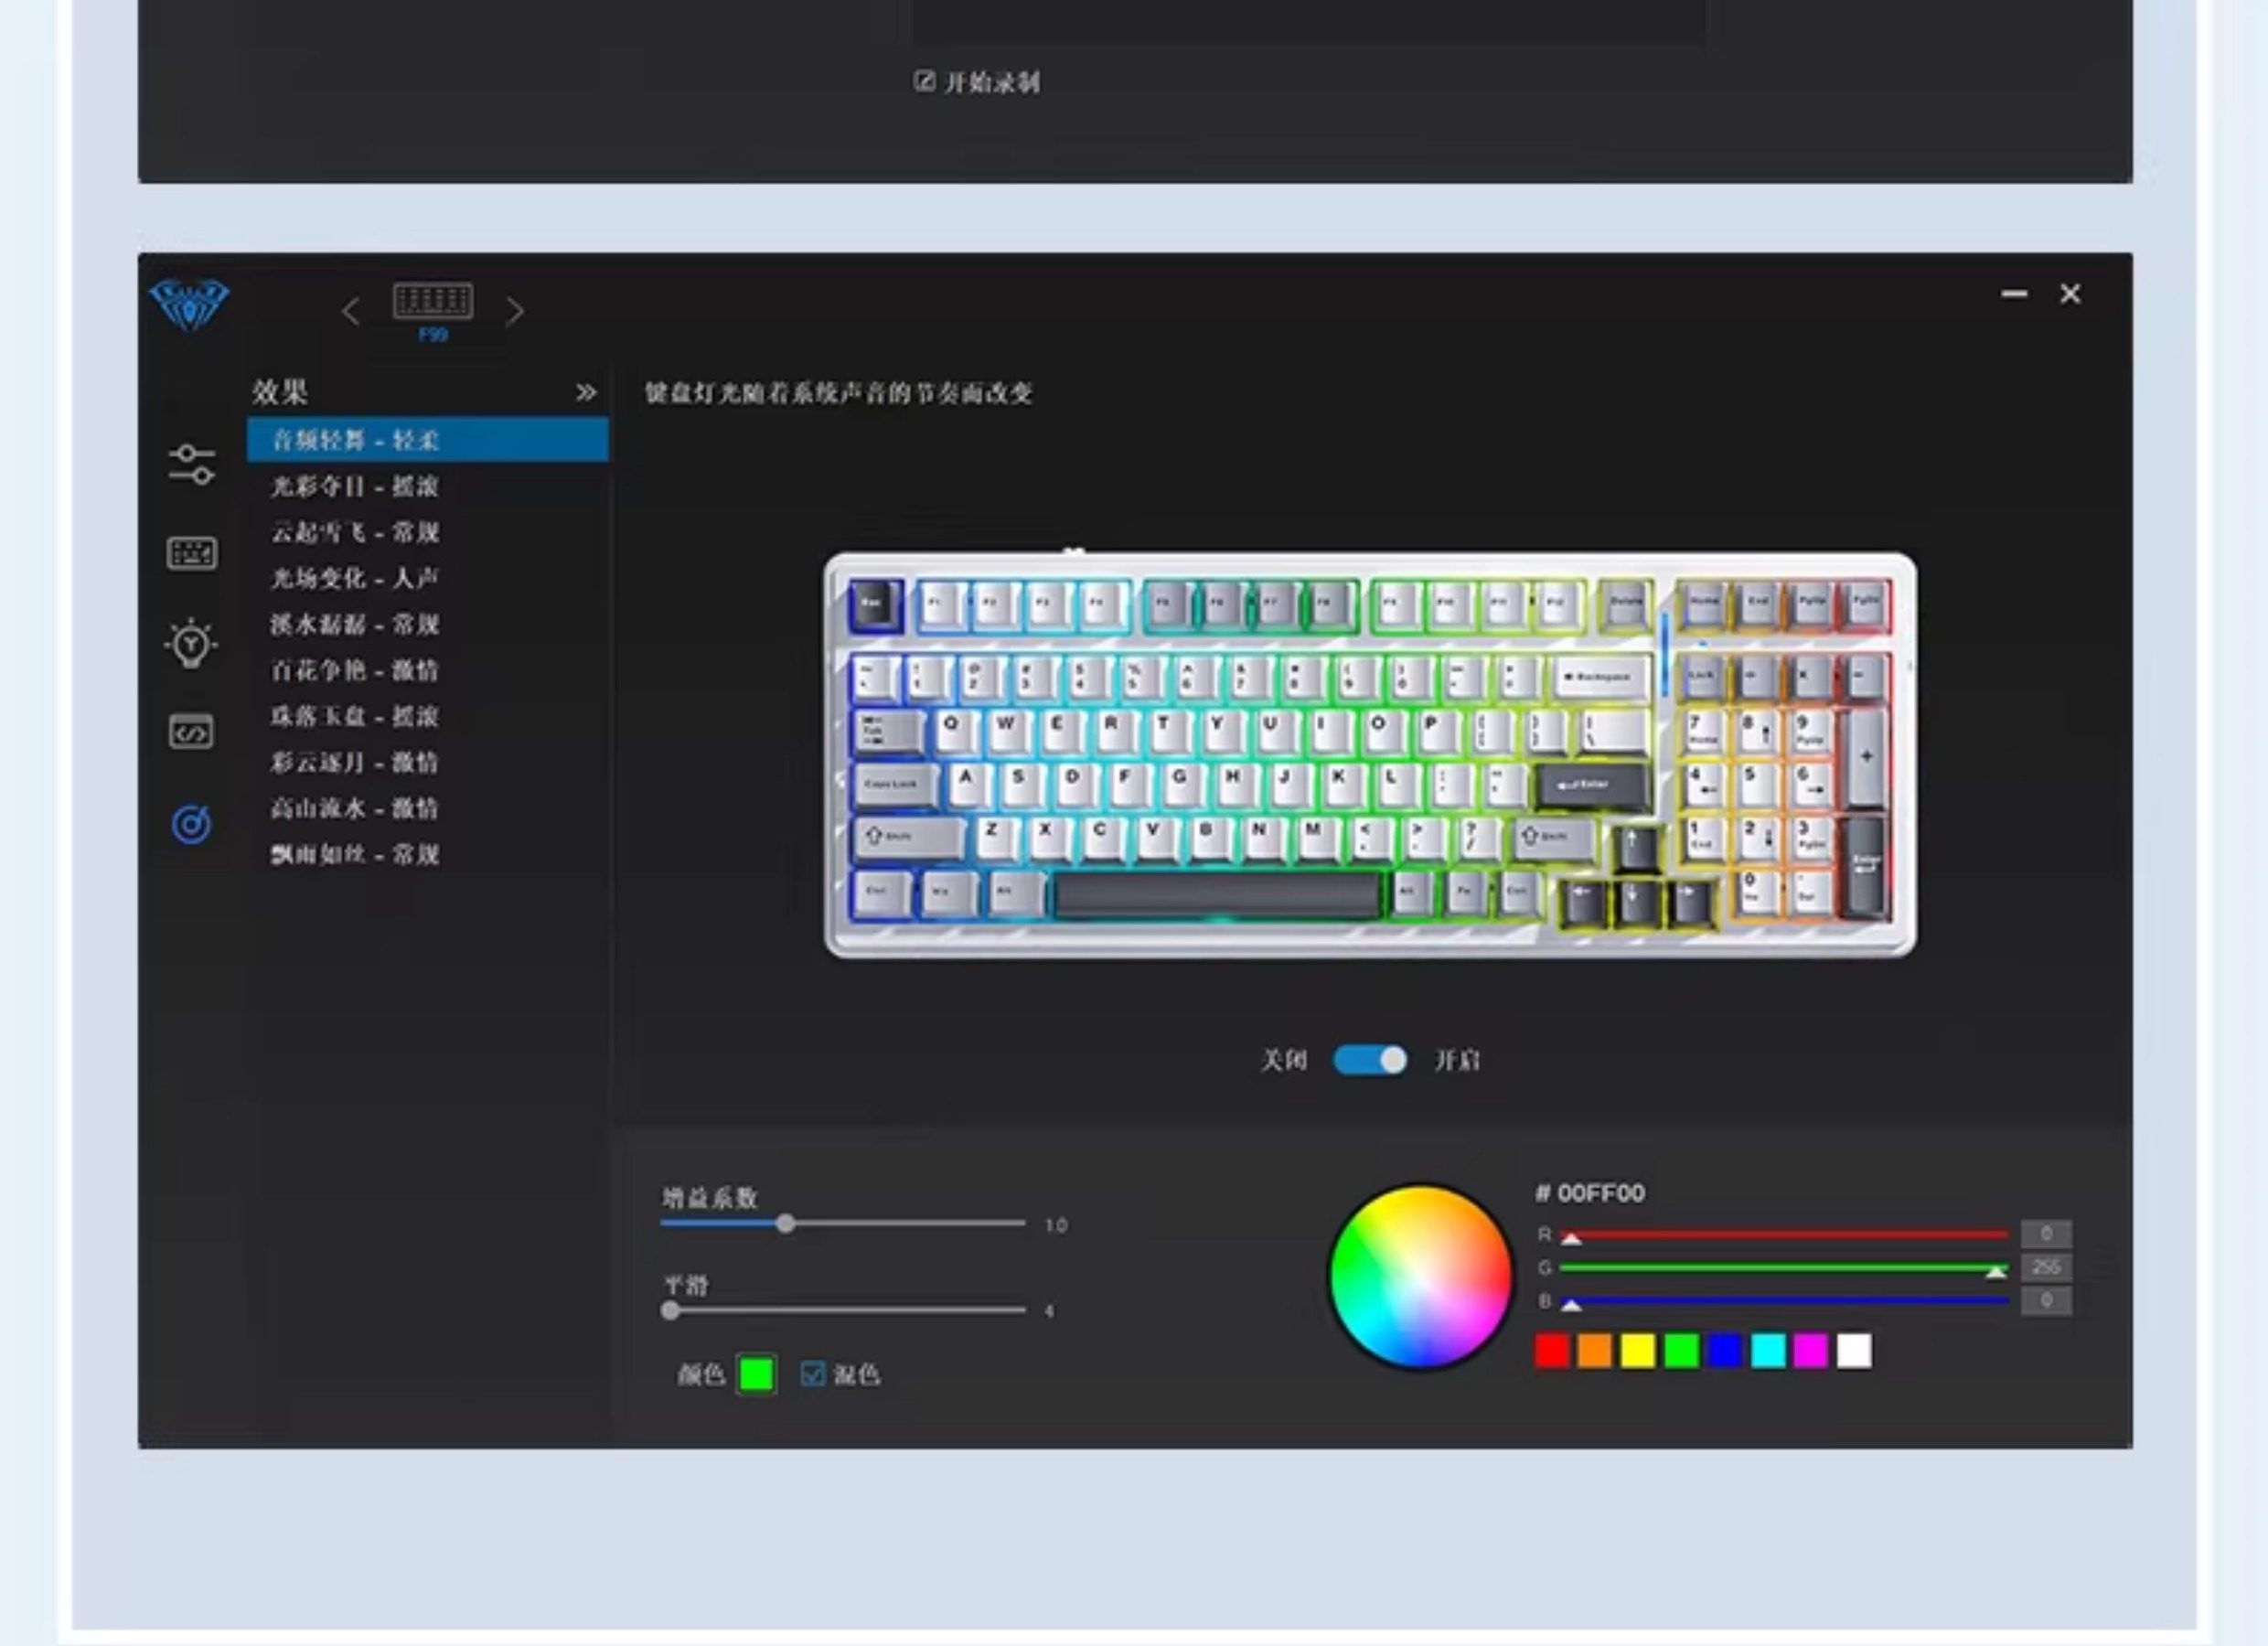Select the 高山流水 - 激情 effect
The width and height of the screenshot is (2268, 1646).
(355, 809)
